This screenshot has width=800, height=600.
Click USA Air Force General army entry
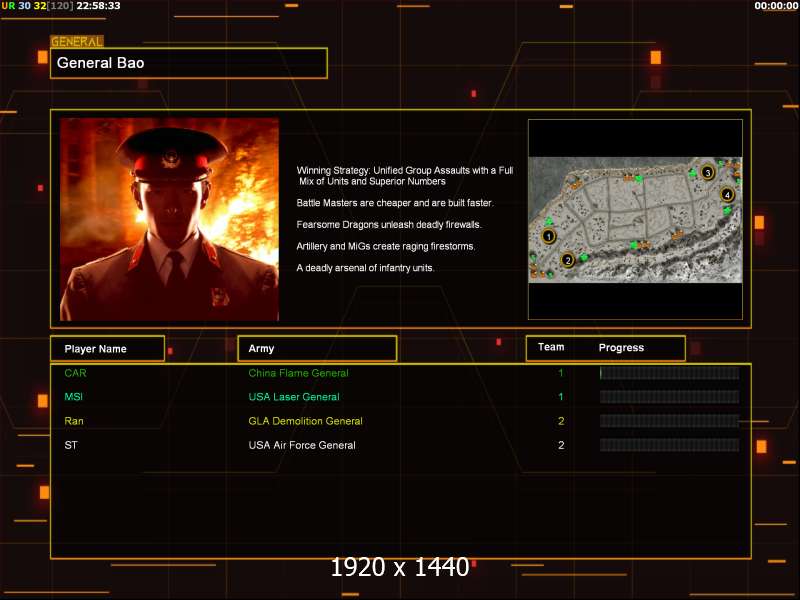(302, 445)
